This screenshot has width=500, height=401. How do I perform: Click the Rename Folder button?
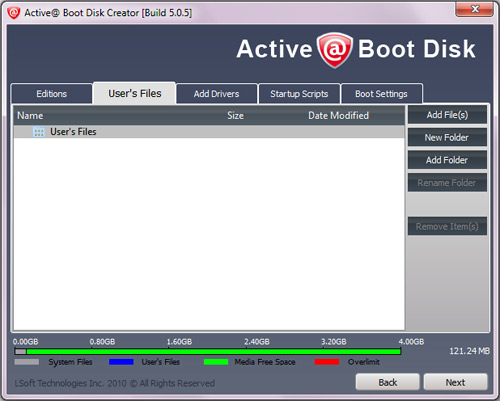pos(447,183)
